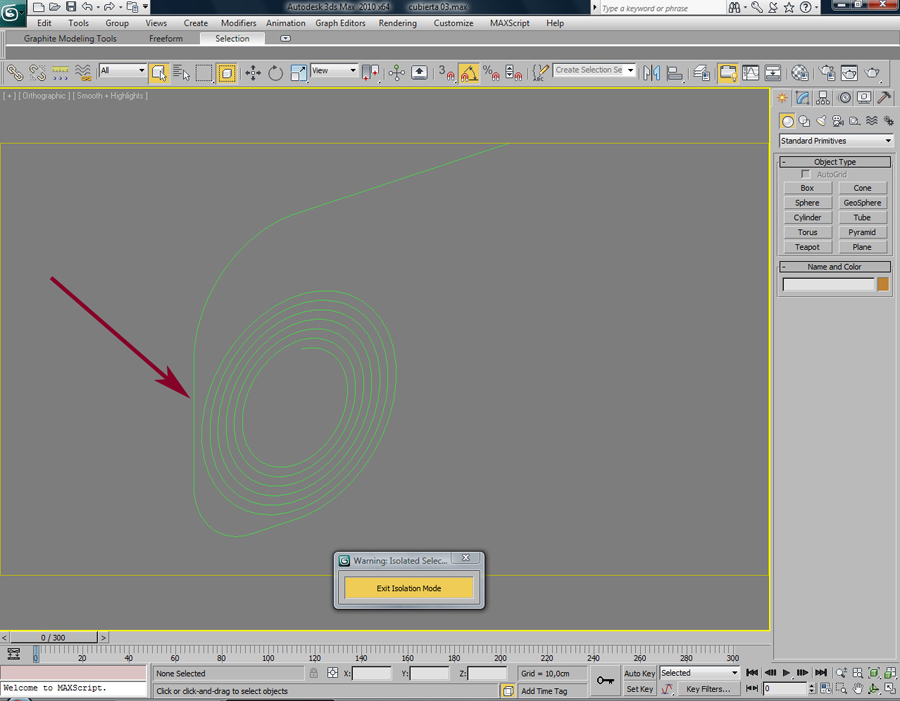Viewport: 900px width, 701px height.
Task: Open selection filter All dropdown
Action: [122, 70]
